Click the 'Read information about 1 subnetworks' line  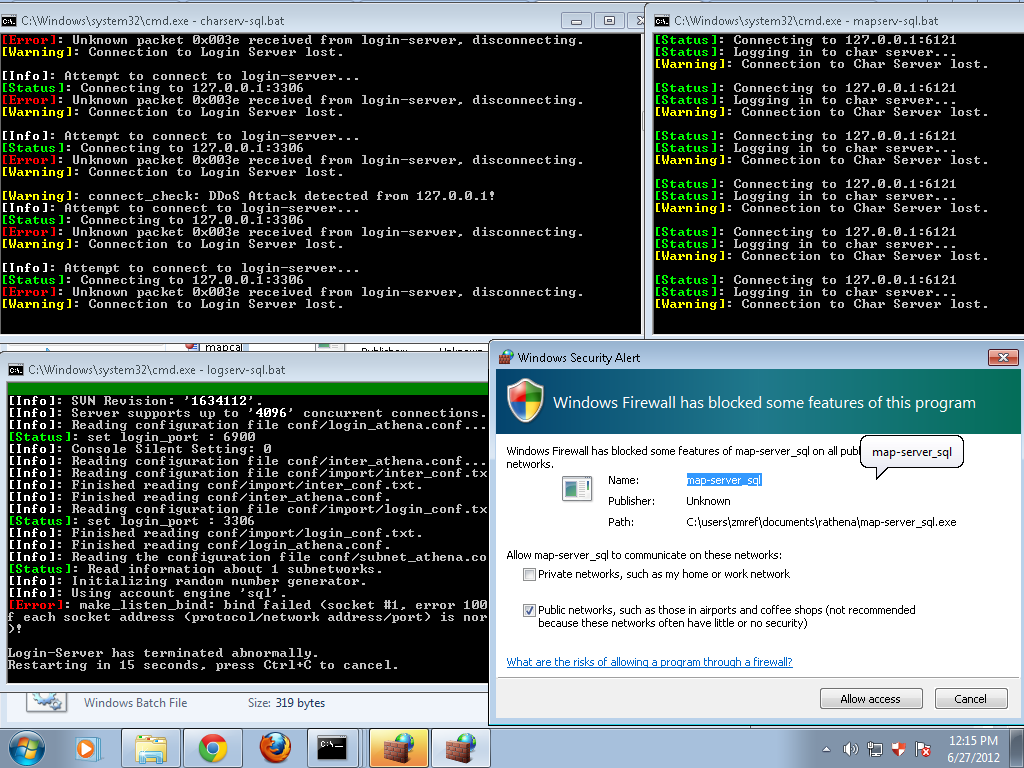coord(195,569)
